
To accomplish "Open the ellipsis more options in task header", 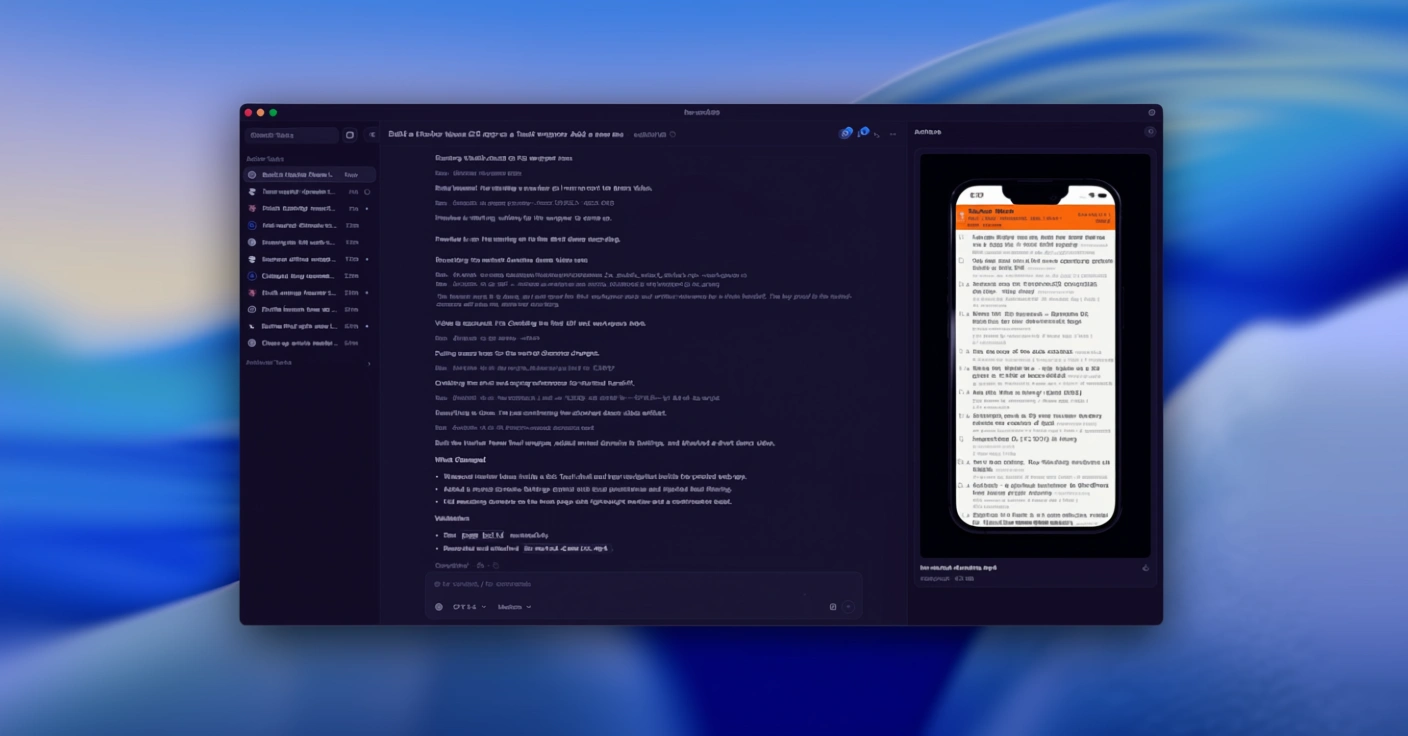I will [x=893, y=134].
